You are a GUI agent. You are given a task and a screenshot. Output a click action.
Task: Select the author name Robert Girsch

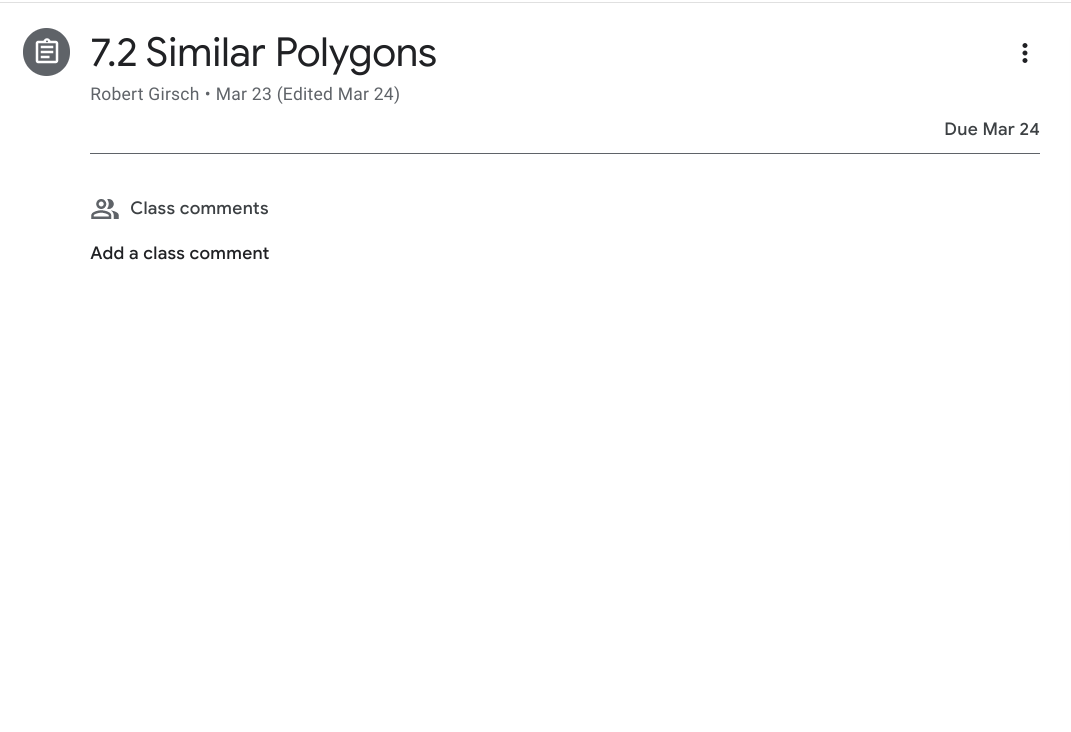(x=144, y=95)
